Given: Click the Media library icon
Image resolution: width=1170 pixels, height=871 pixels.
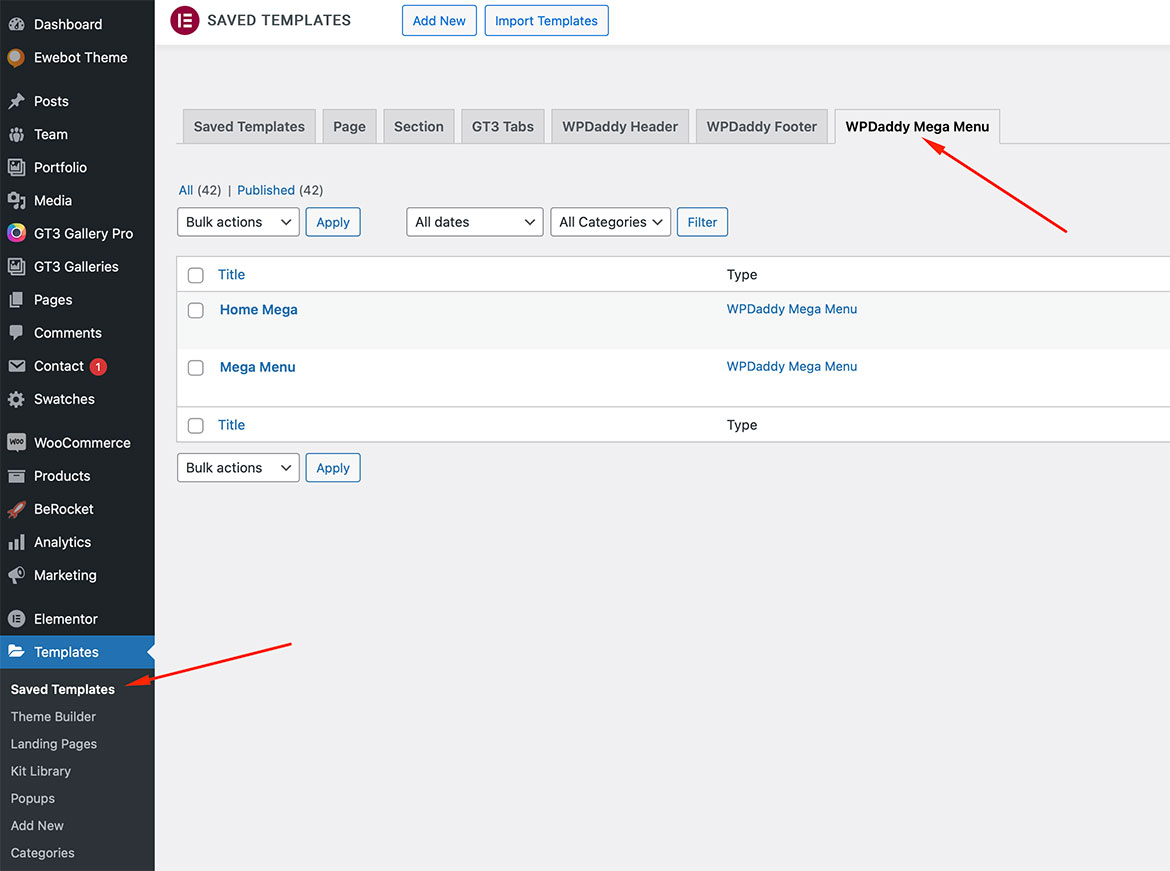Looking at the screenshot, I should click(16, 200).
